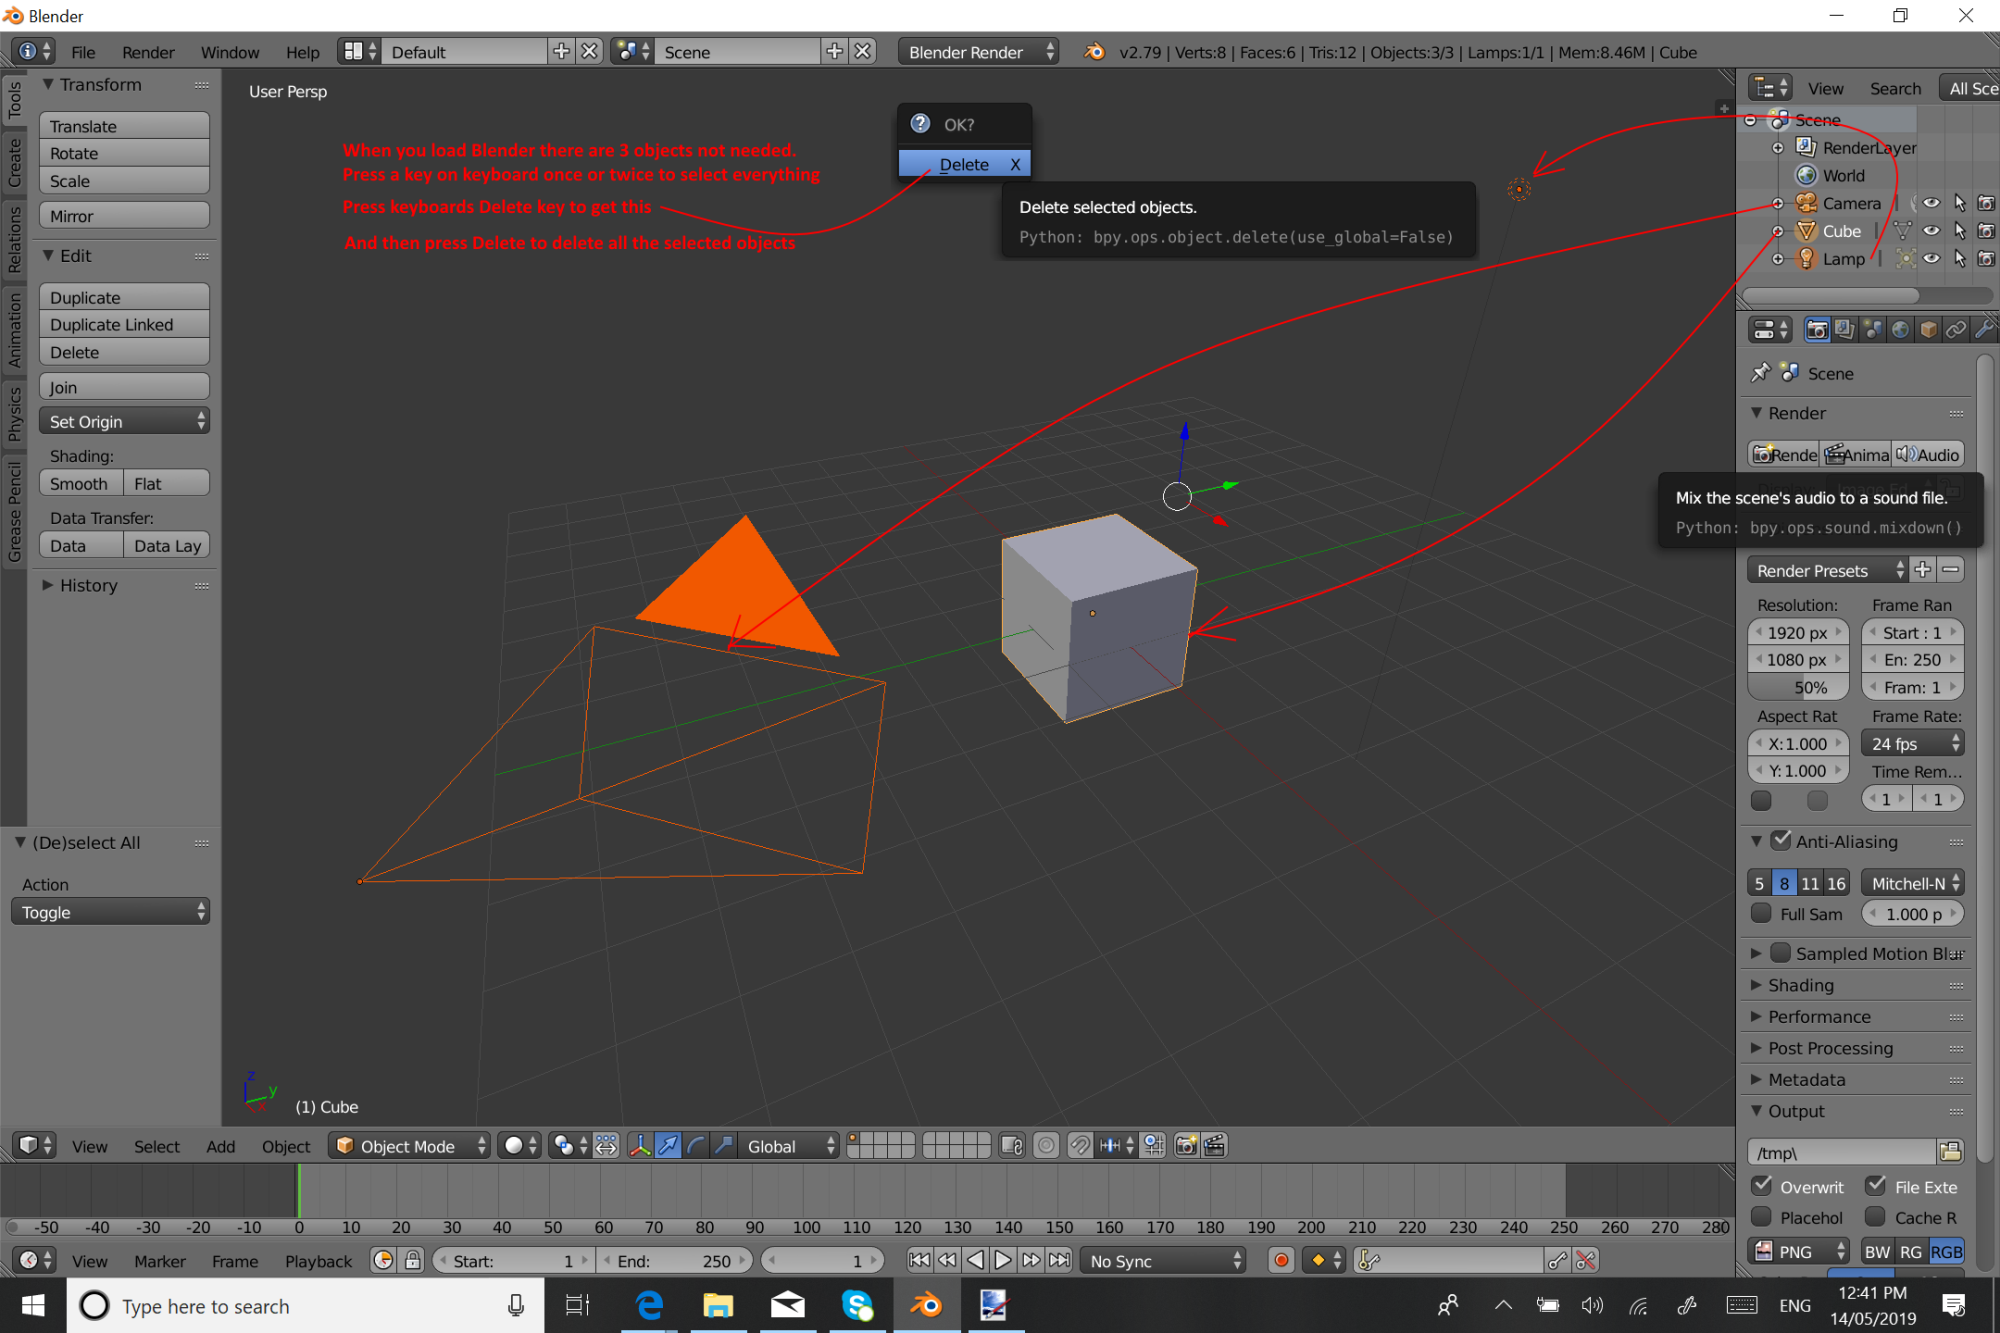The image size is (2000, 1333).
Task: Select the scale manipulator icon
Action: point(724,1146)
